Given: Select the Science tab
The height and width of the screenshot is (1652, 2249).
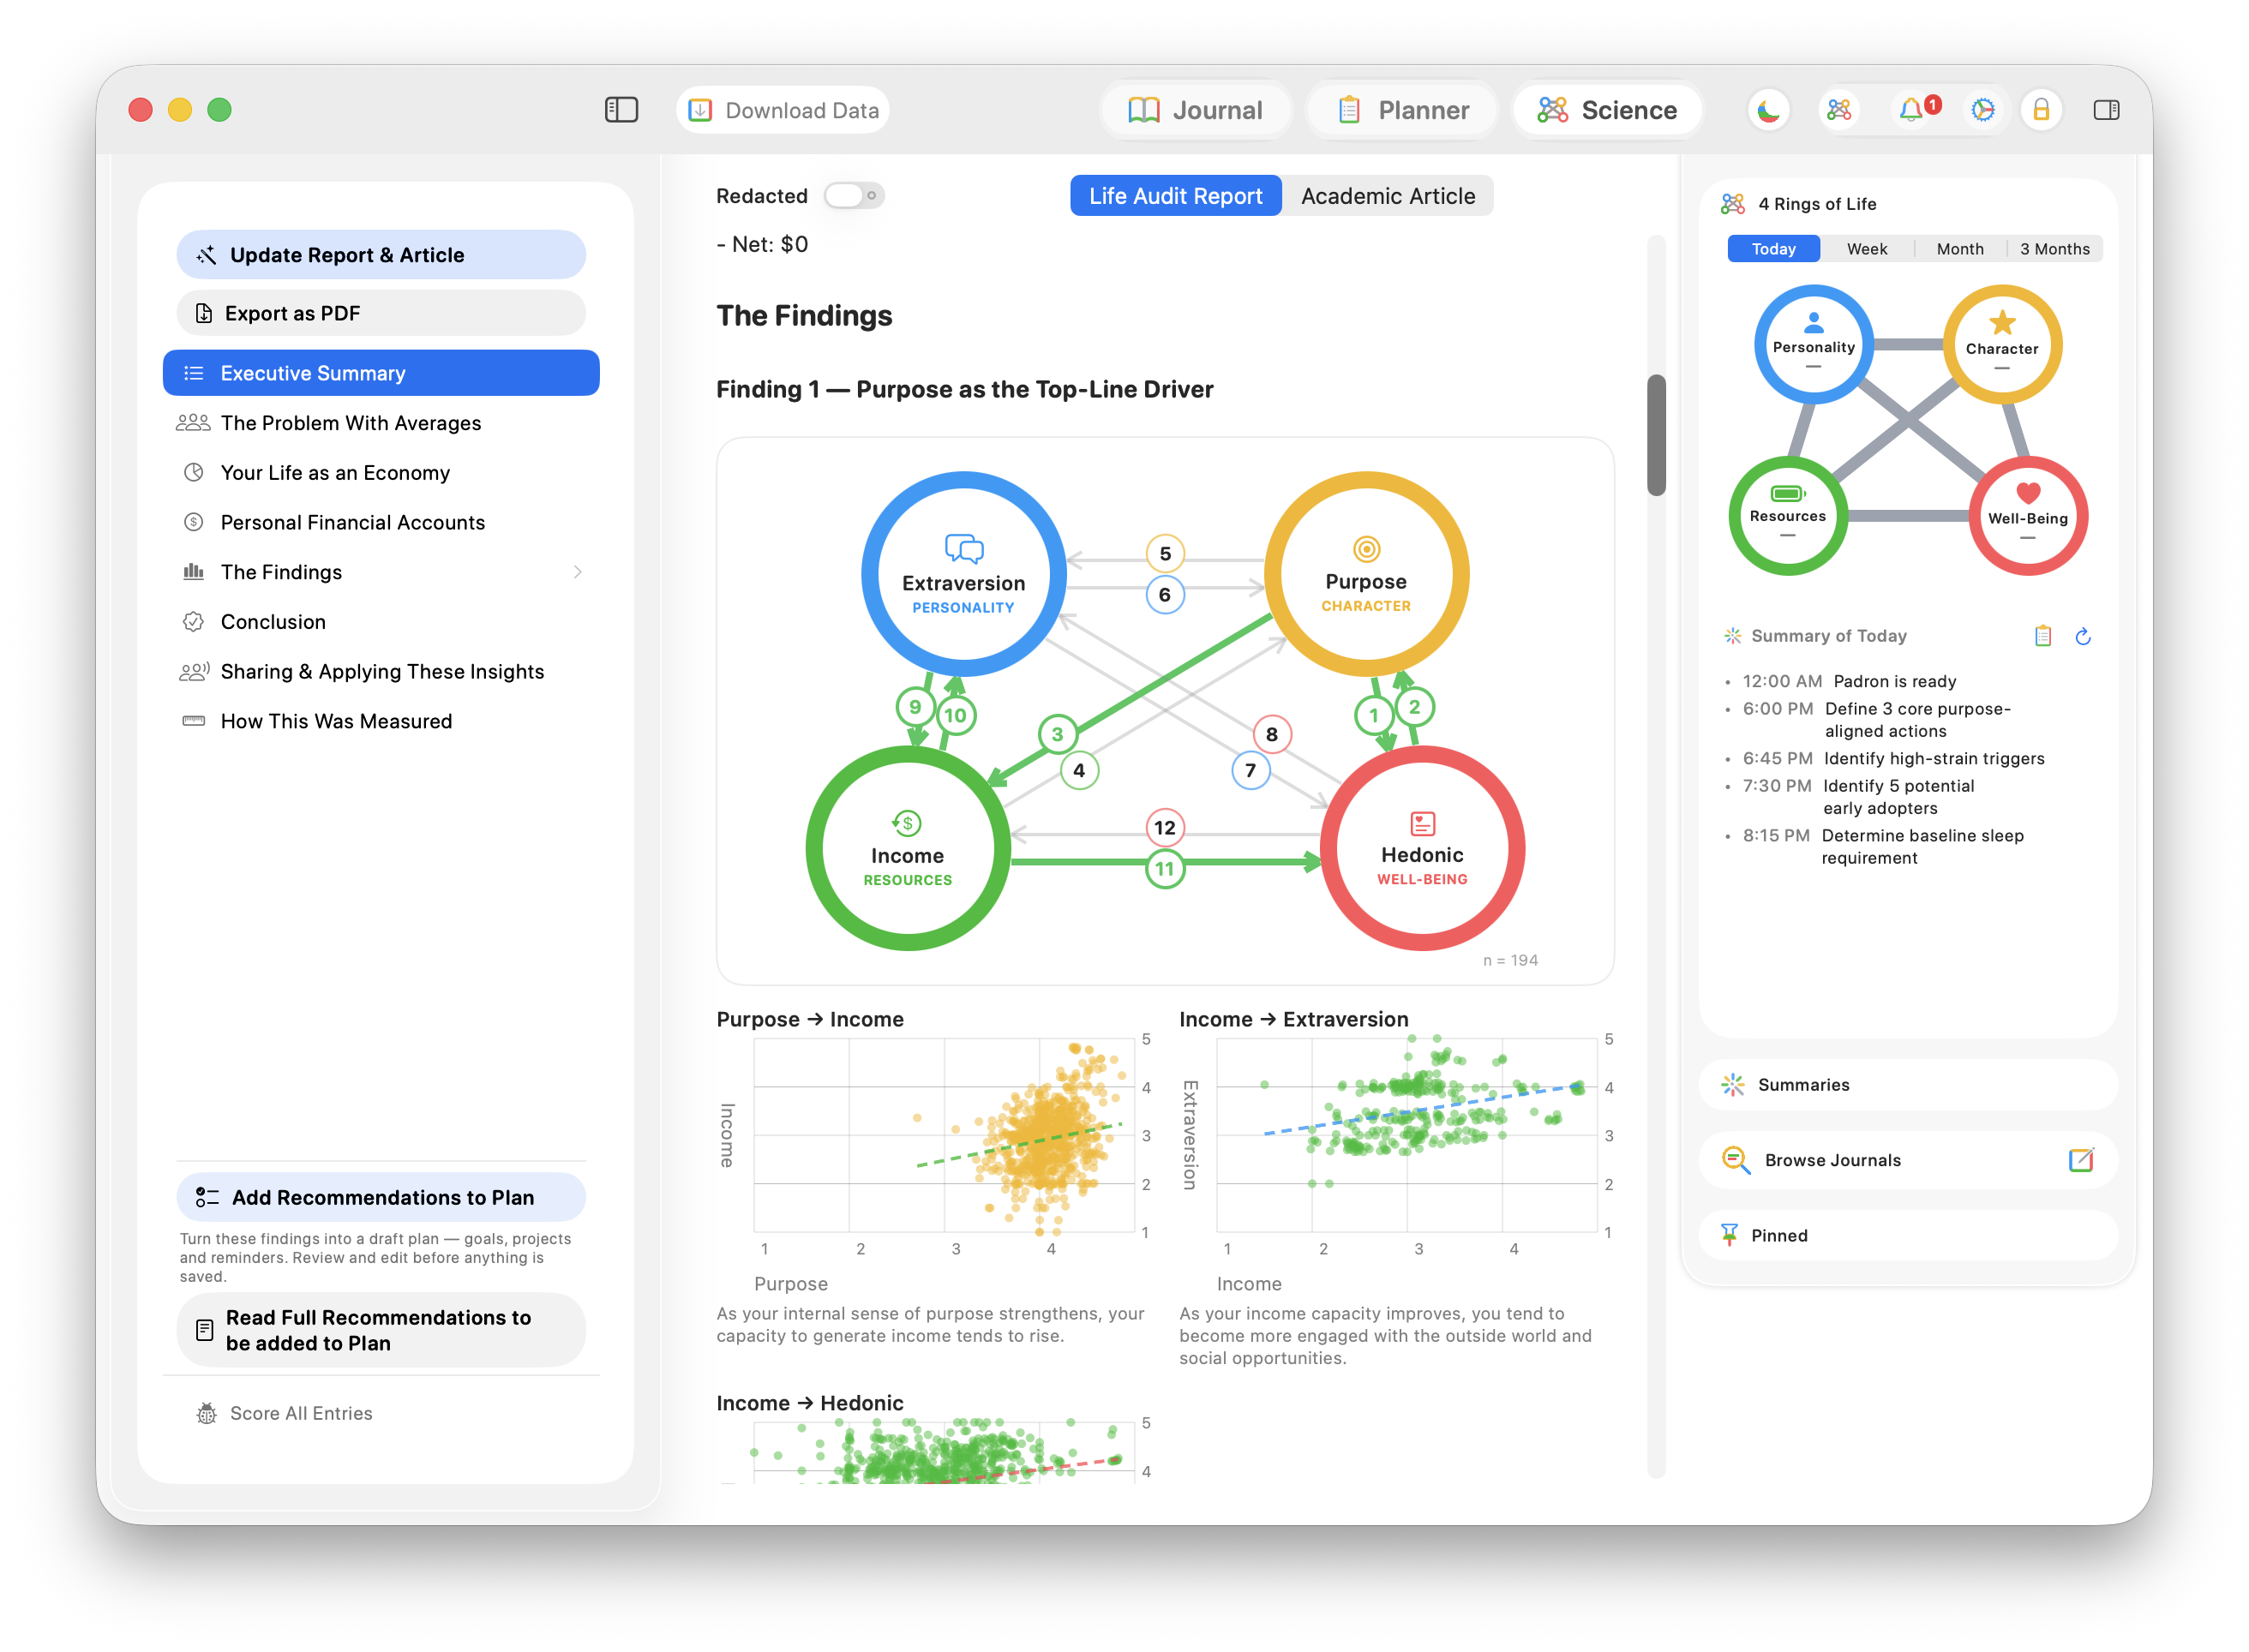Looking at the screenshot, I should tap(1607, 110).
